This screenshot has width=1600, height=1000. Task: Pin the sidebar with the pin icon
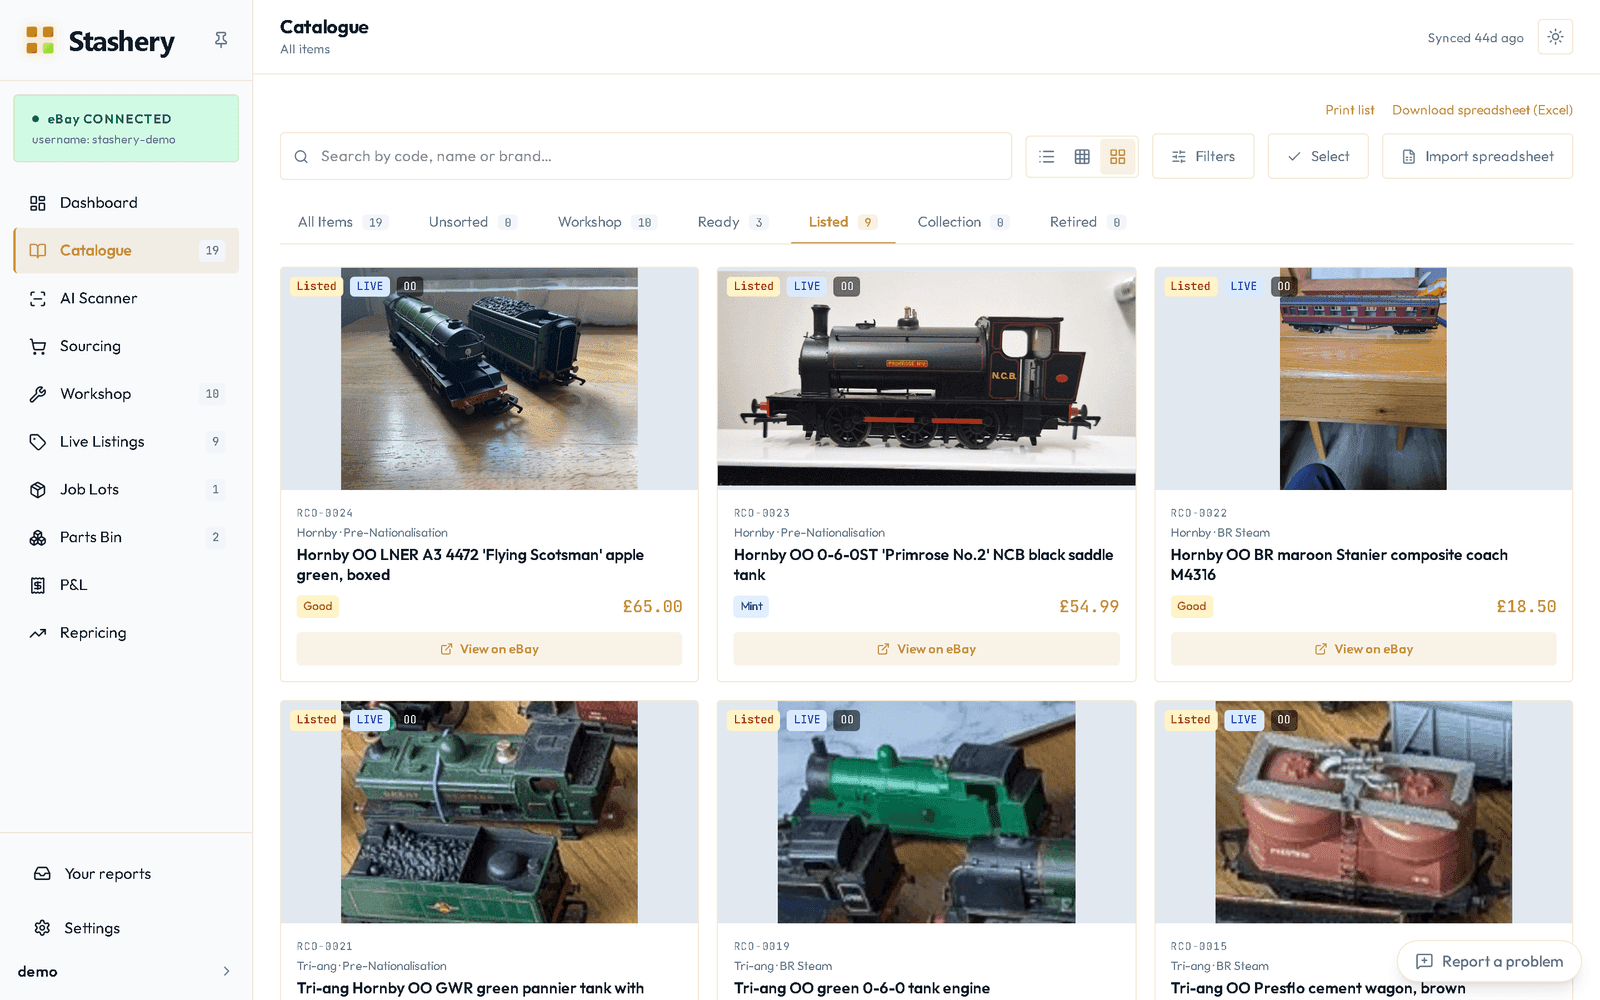click(x=221, y=40)
